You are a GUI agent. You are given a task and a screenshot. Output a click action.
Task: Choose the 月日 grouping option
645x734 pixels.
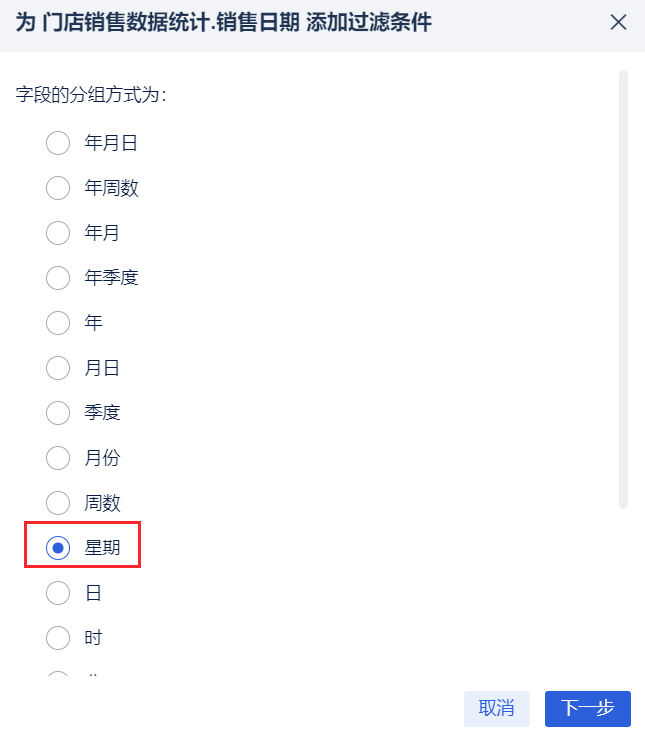pos(58,368)
